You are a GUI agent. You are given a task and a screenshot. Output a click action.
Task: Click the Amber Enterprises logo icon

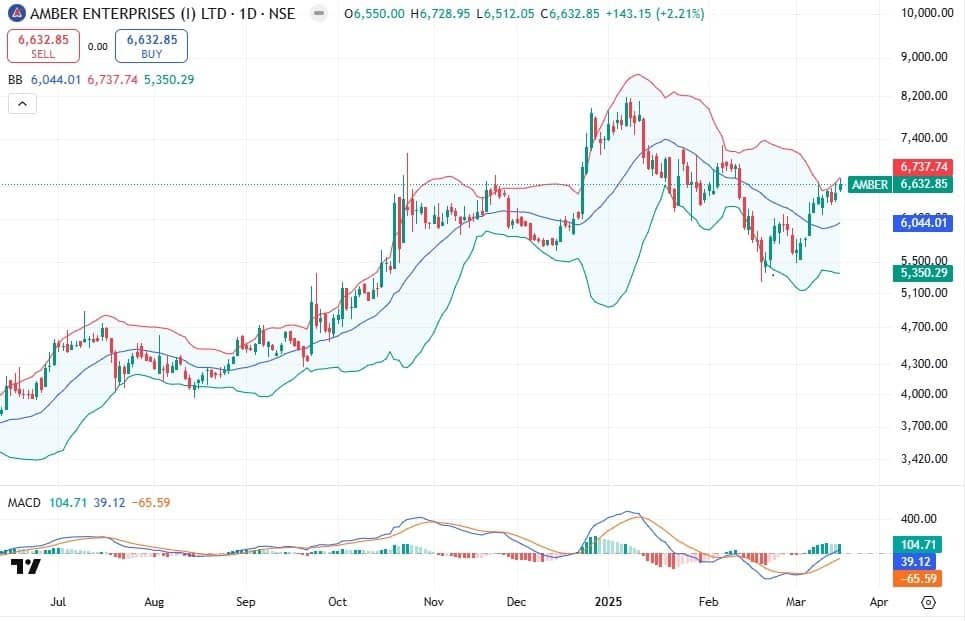tap(14, 14)
